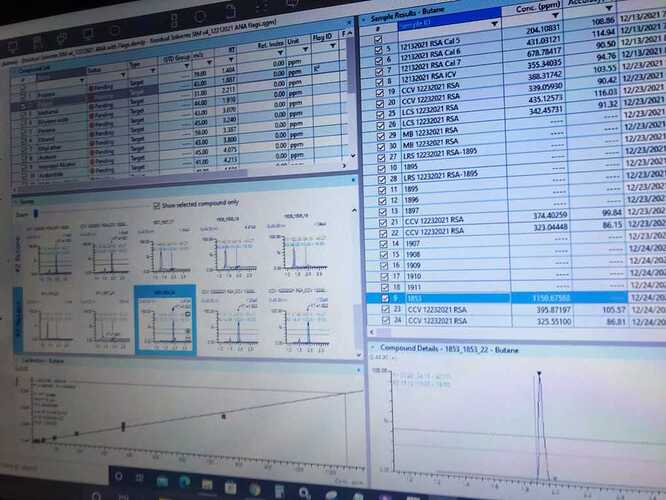The height and width of the screenshot is (500, 666).
Task: Click the first toolbar icon at top left
Action: pyautogui.click(x=14, y=46)
